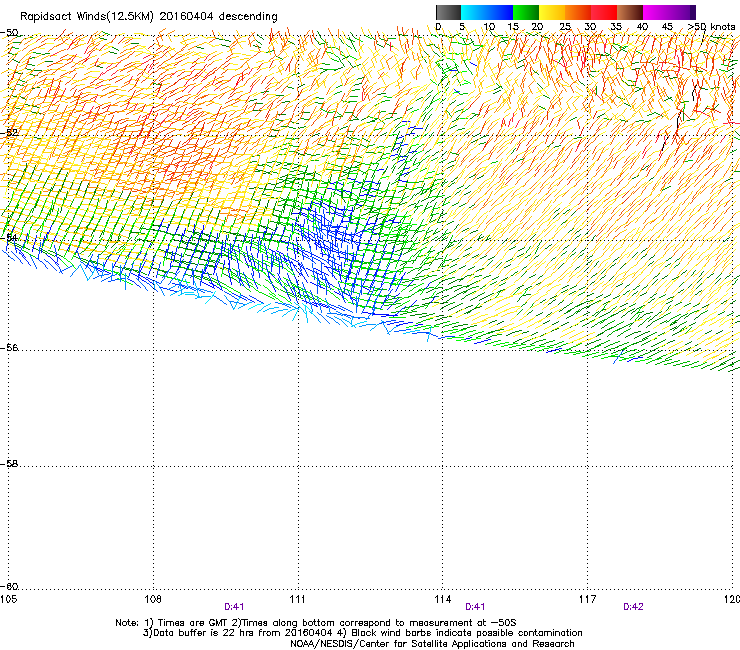Click the latitude label '-60'
The width and height of the screenshot is (740, 650).
point(9,587)
